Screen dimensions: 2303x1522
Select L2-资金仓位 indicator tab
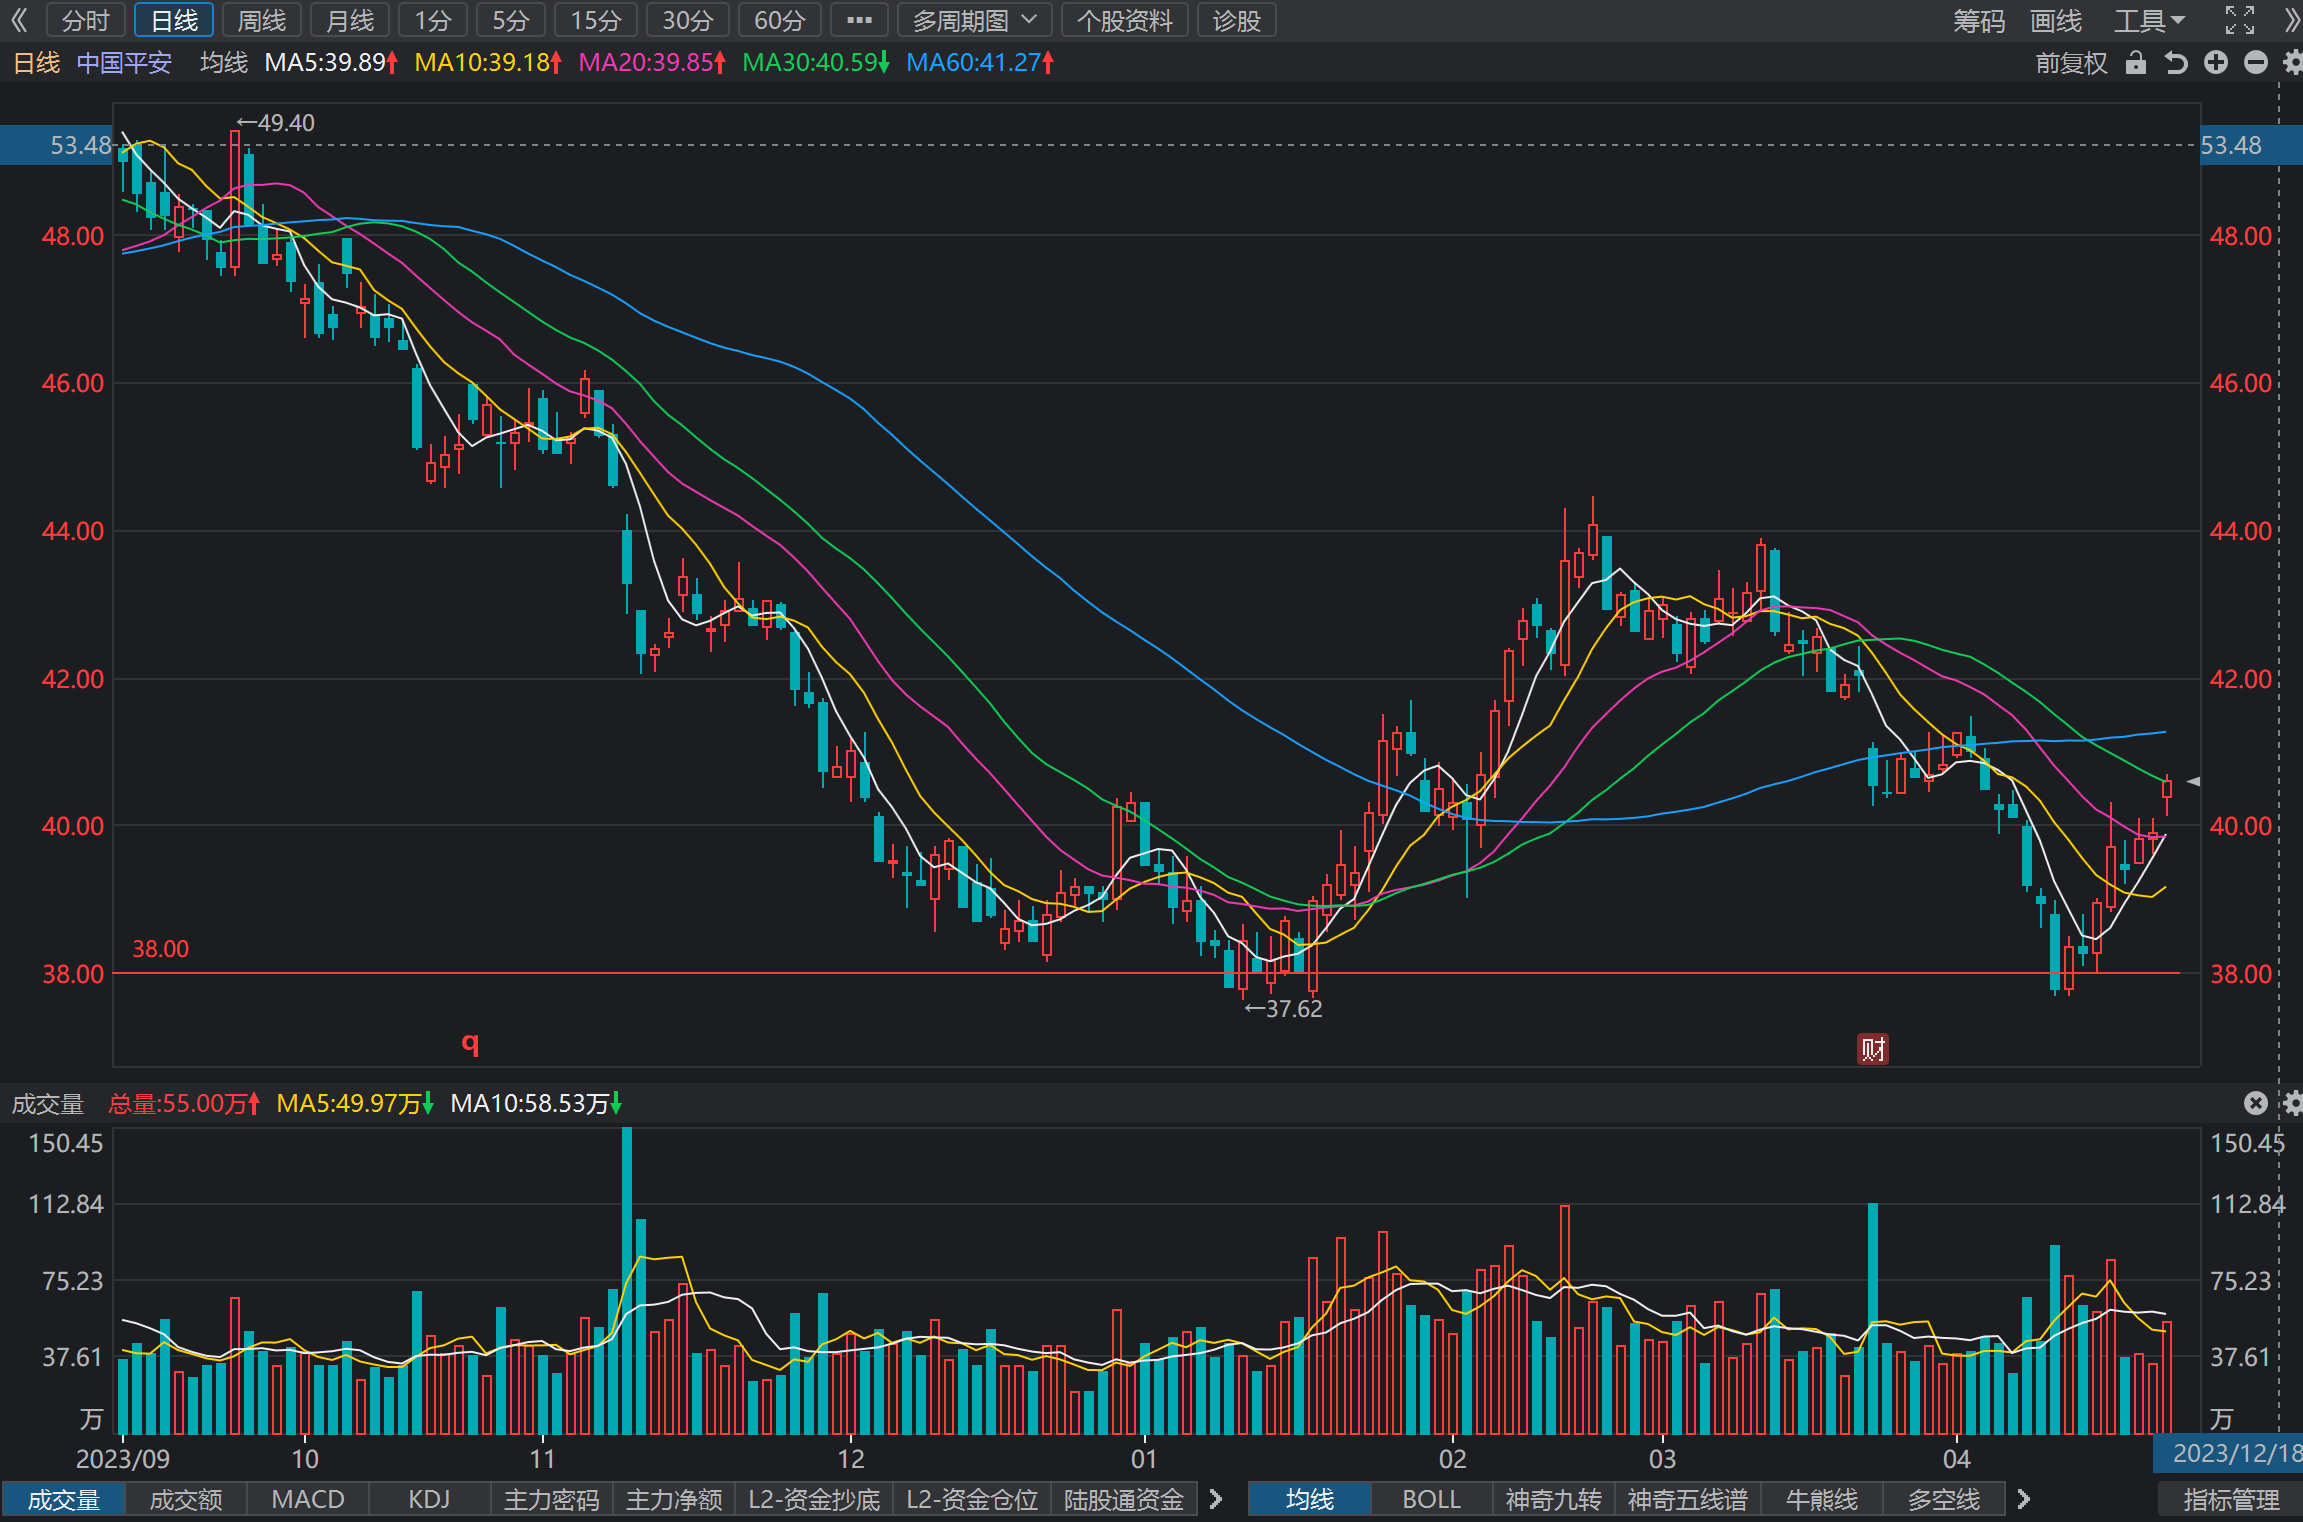click(x=972, y=1499)
